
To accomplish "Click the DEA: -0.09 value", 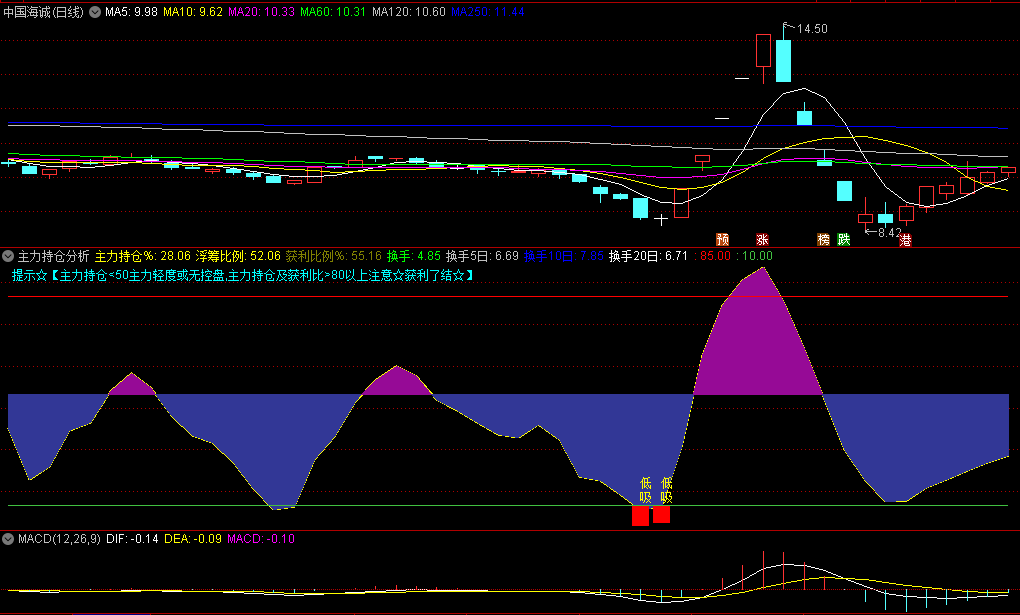I will pos(193,539).
